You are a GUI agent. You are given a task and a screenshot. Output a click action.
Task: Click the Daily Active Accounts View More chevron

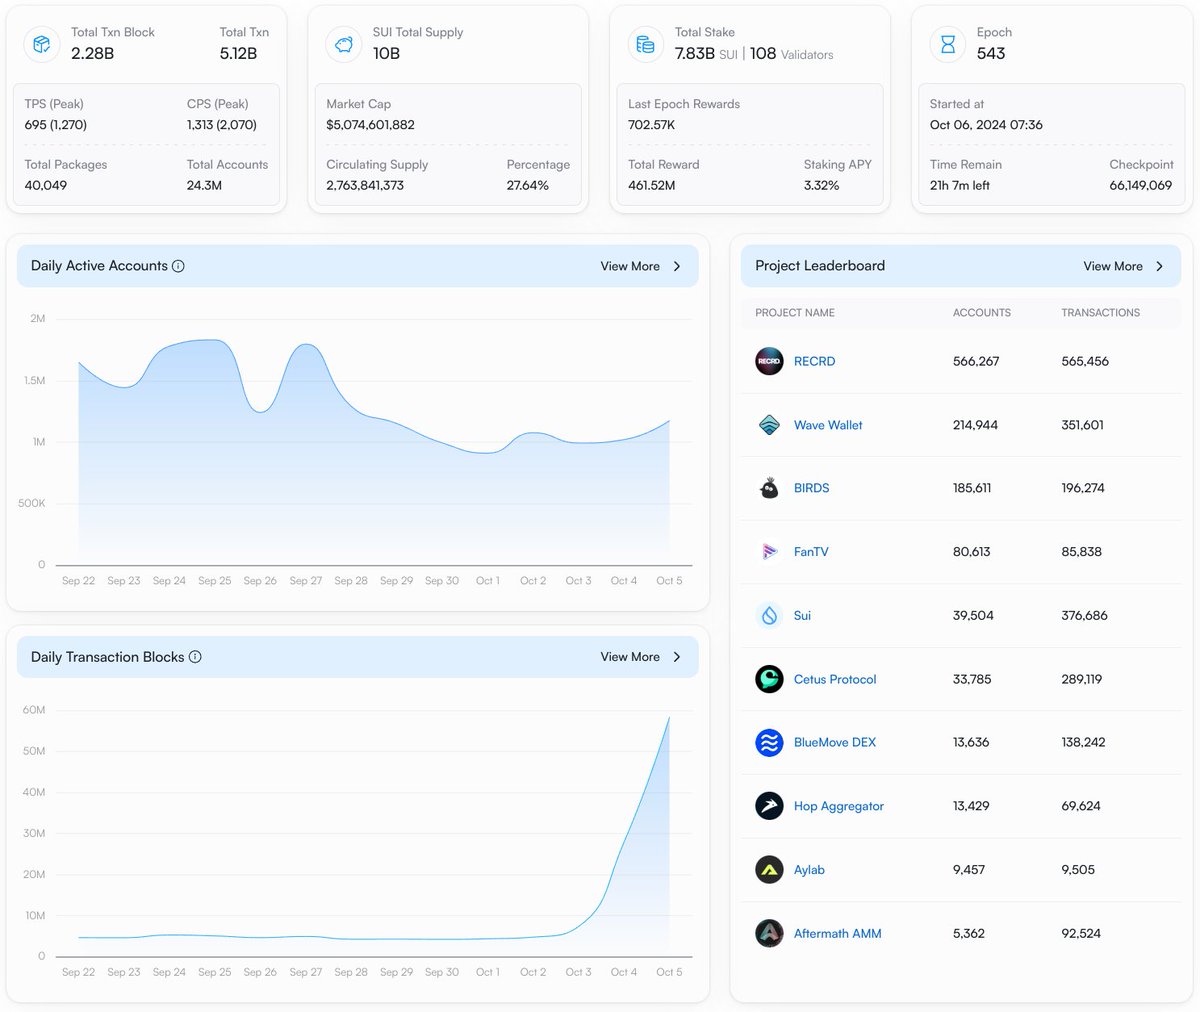(x=677, y=266)
